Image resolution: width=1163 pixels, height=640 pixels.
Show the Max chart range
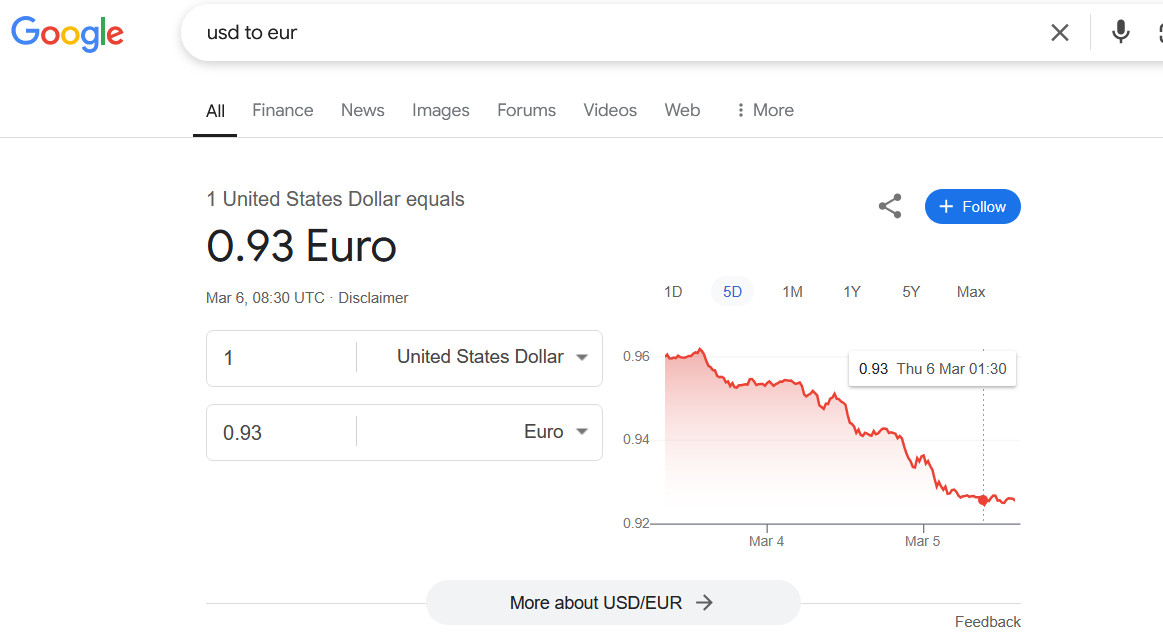click(971, 292)
